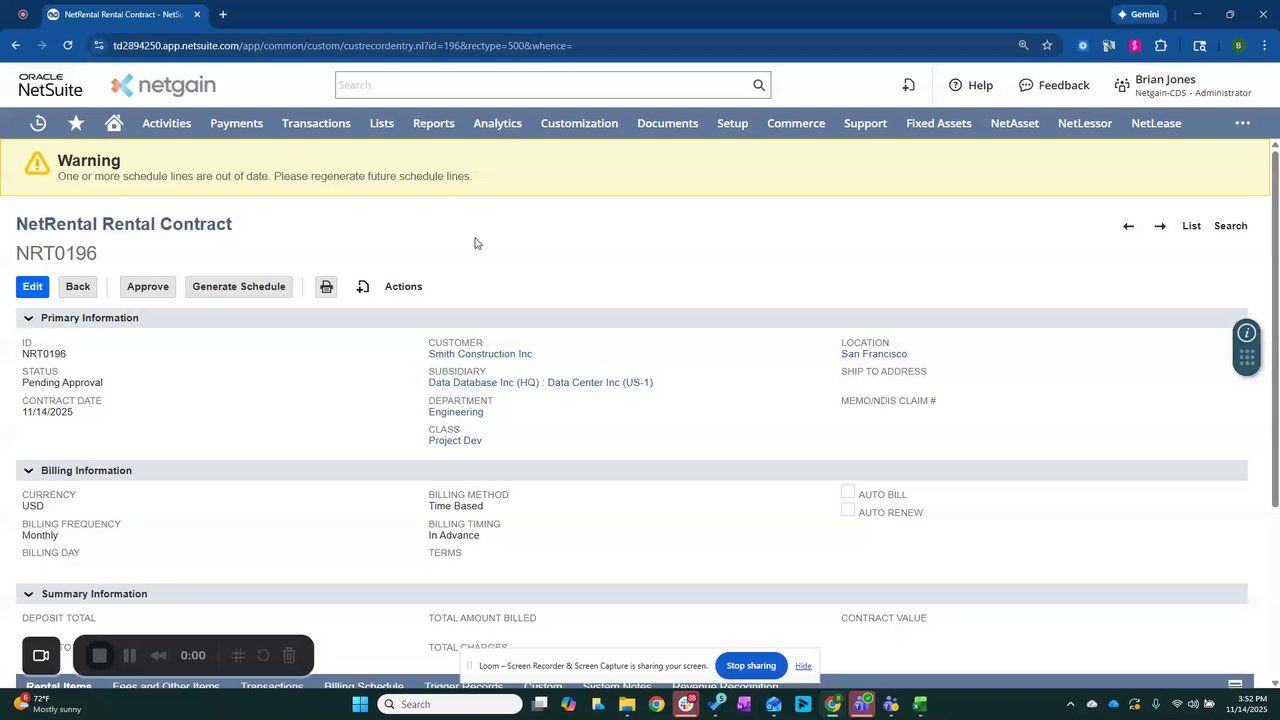The image size is (1280, 720).
Task: Open the Smith Construction Inc. customer link
Action: [481, 354]
